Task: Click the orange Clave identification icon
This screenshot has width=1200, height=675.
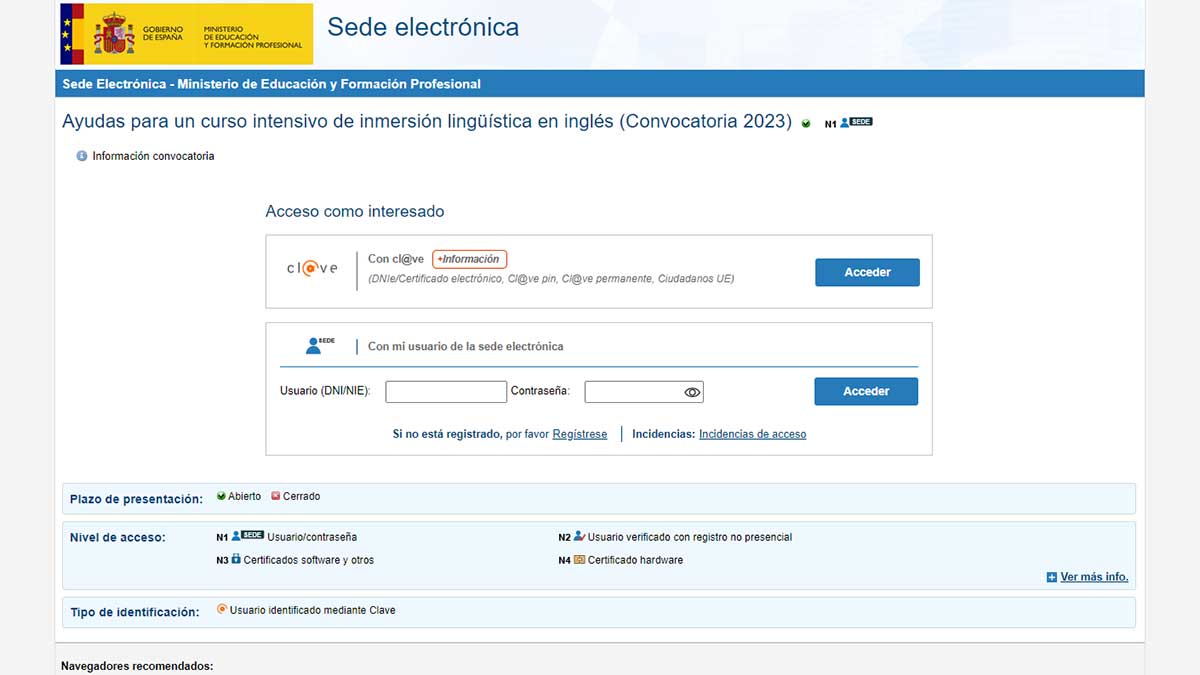Action: (x=222, y=609)
